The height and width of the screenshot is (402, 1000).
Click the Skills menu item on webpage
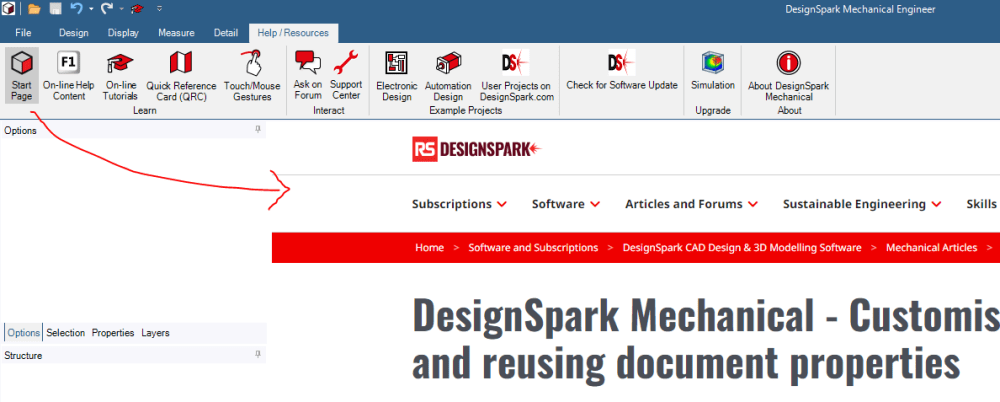(982, 204)
